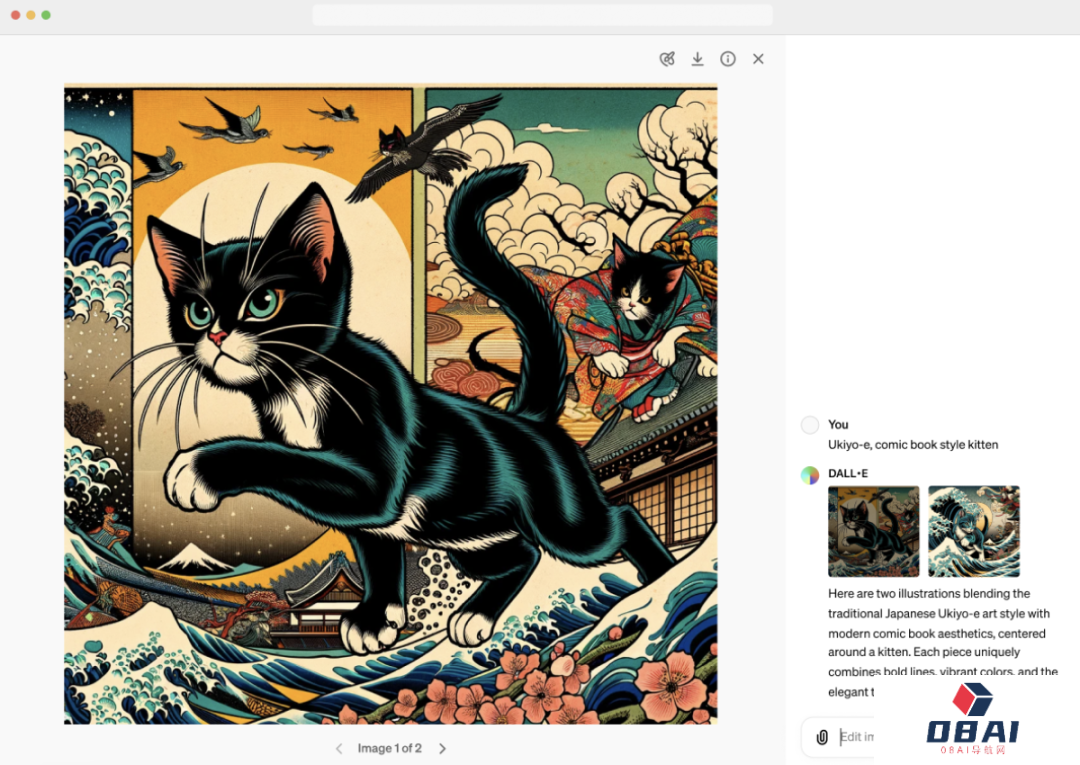Open the image info icon

tap(727, 59)
